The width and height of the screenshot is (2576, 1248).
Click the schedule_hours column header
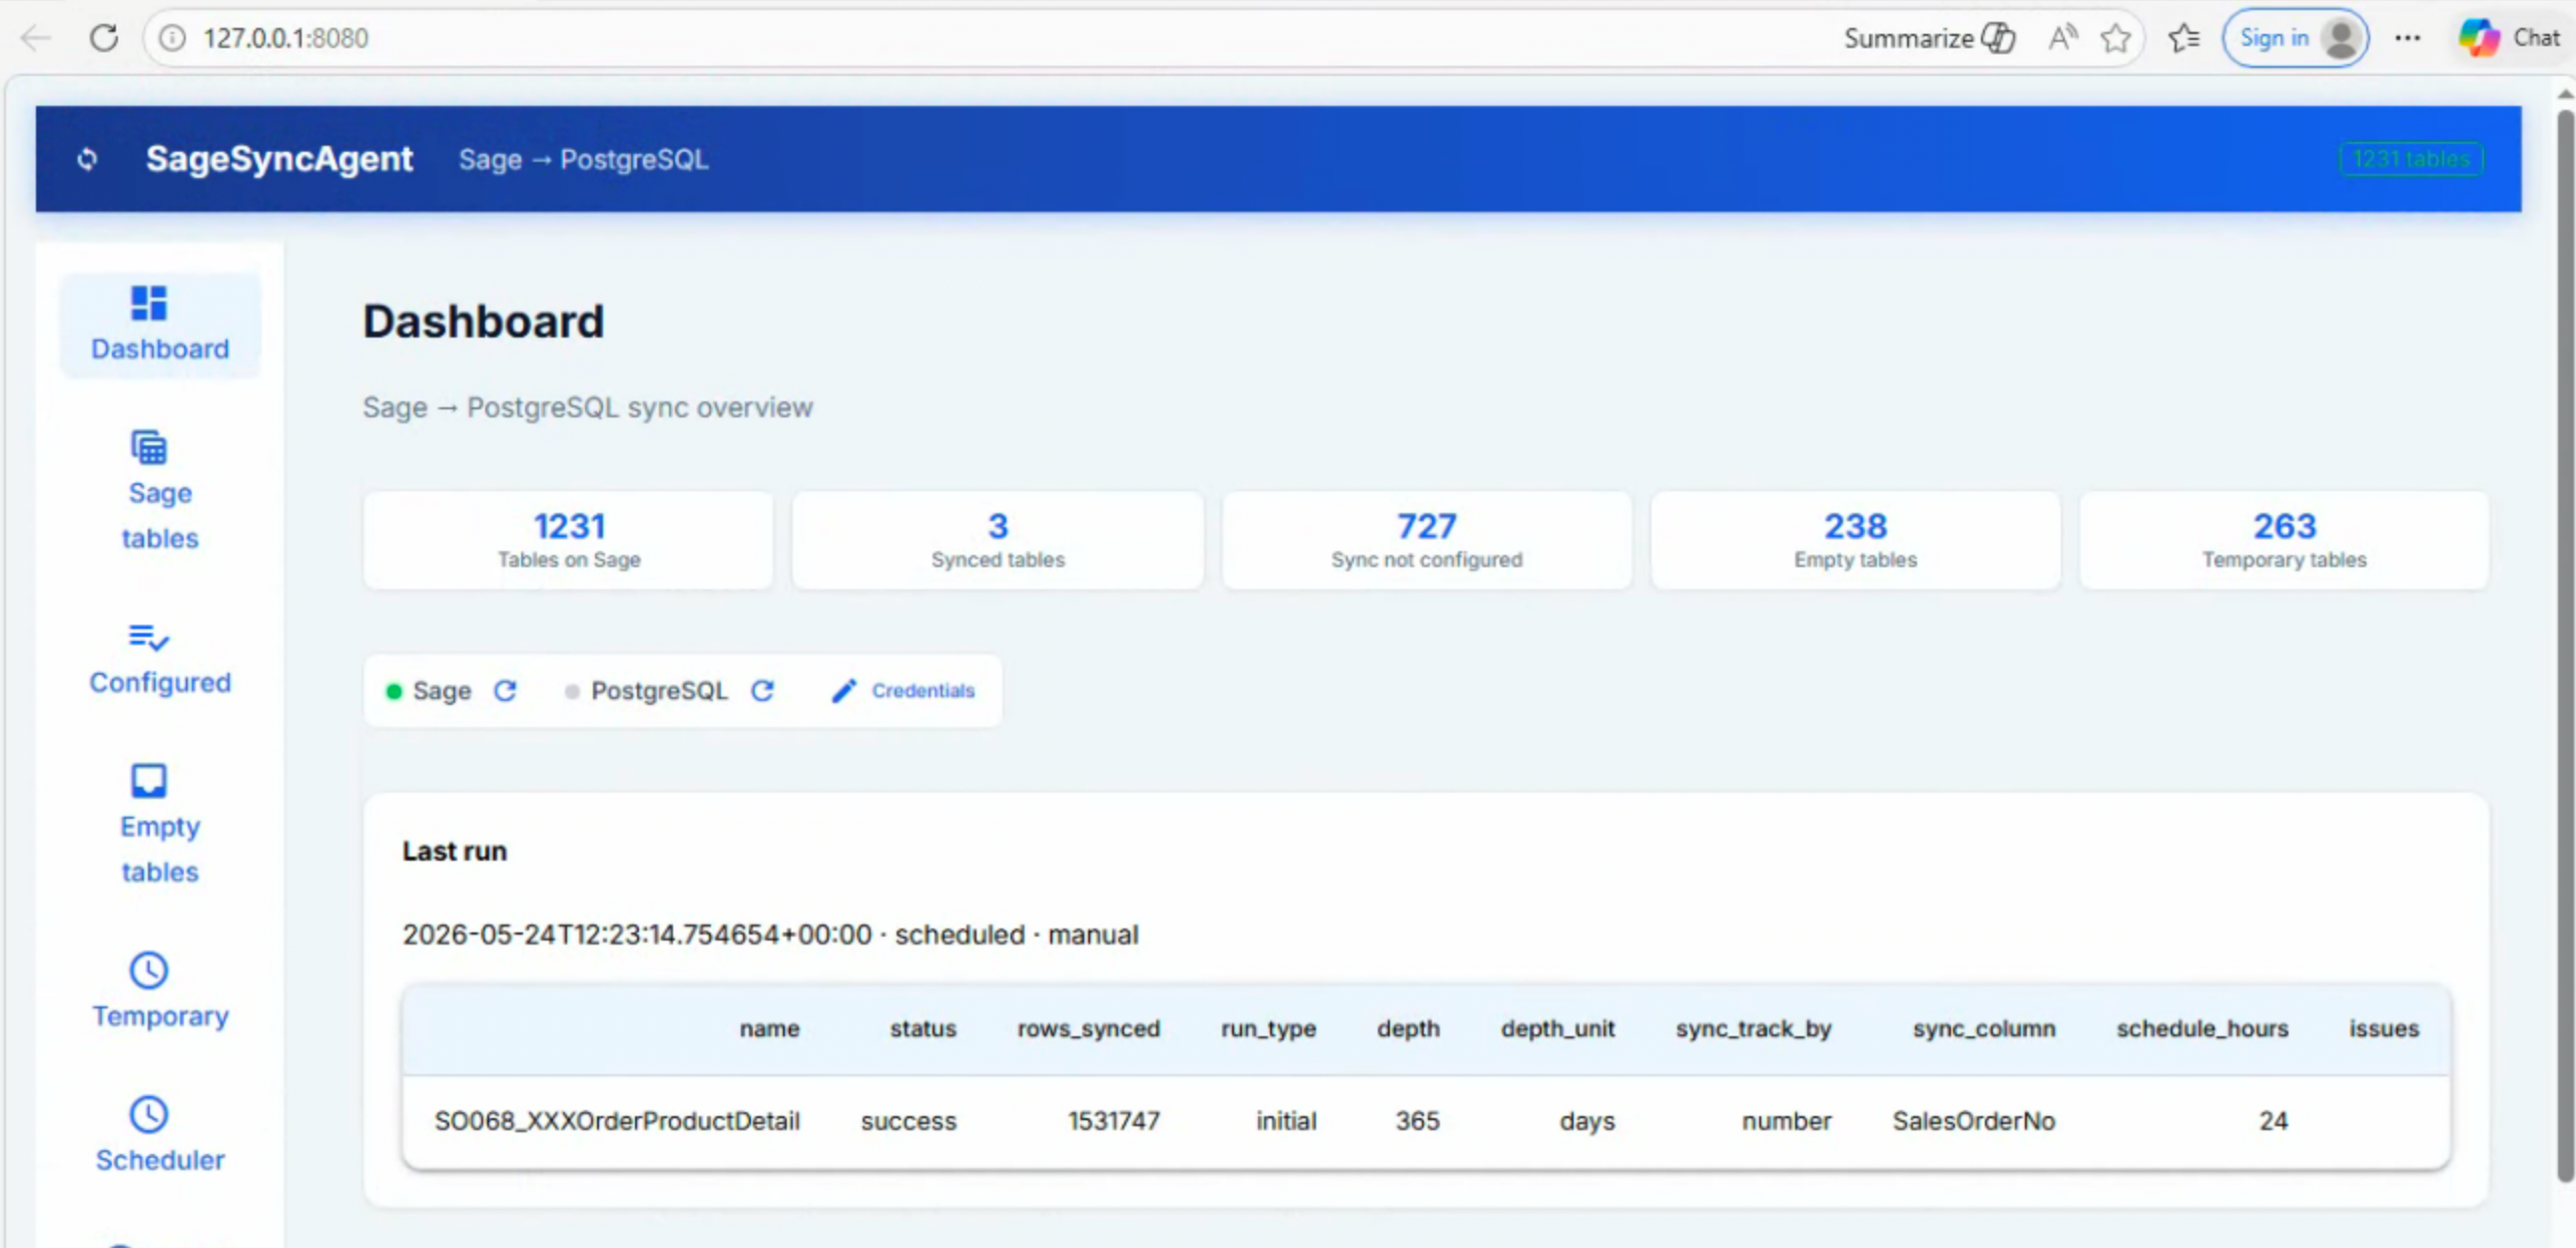(x=2202, y=1028)
